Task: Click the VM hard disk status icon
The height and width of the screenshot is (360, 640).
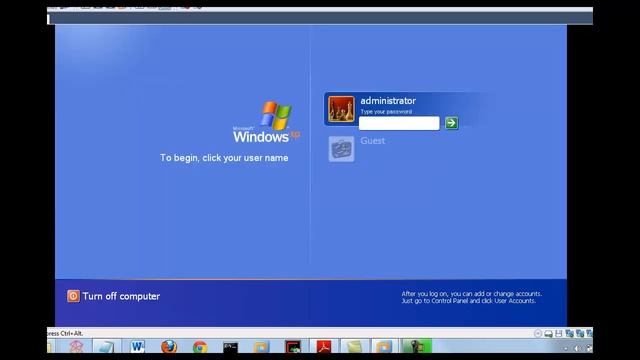Action: (x=549, y=334)
